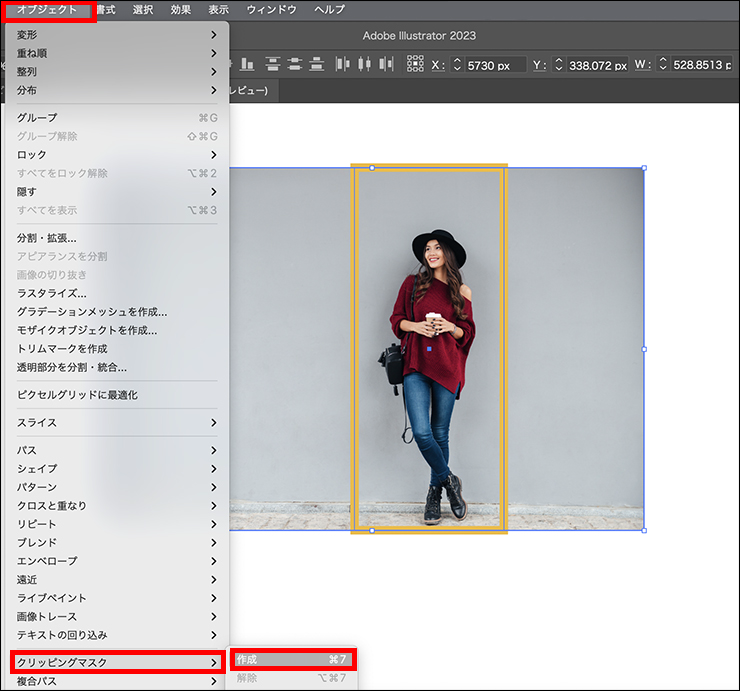Click the vertical align bottom icon
This screenshot has width=740, height=691.
(x=247, y=64)
